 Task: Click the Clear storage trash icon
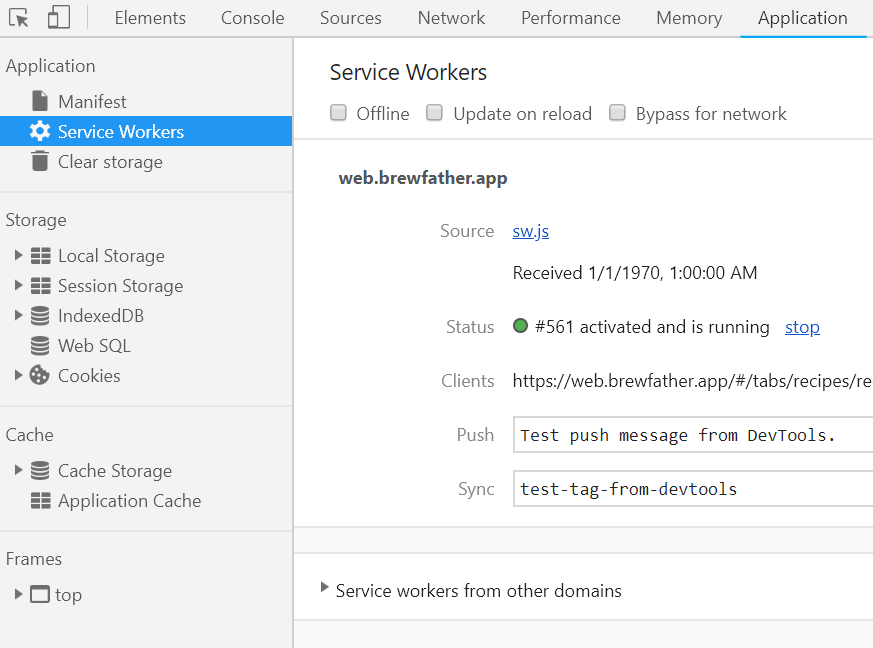[x=40, y=161]
